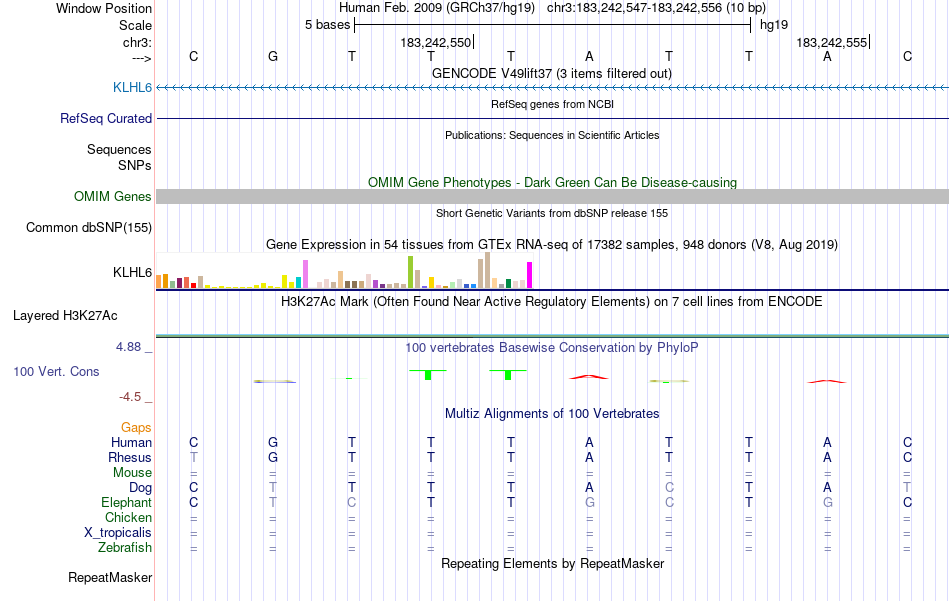950x601 pixels.
Task: Click the RefSeq Curated intron line
Action: click(x=552, y=118)
